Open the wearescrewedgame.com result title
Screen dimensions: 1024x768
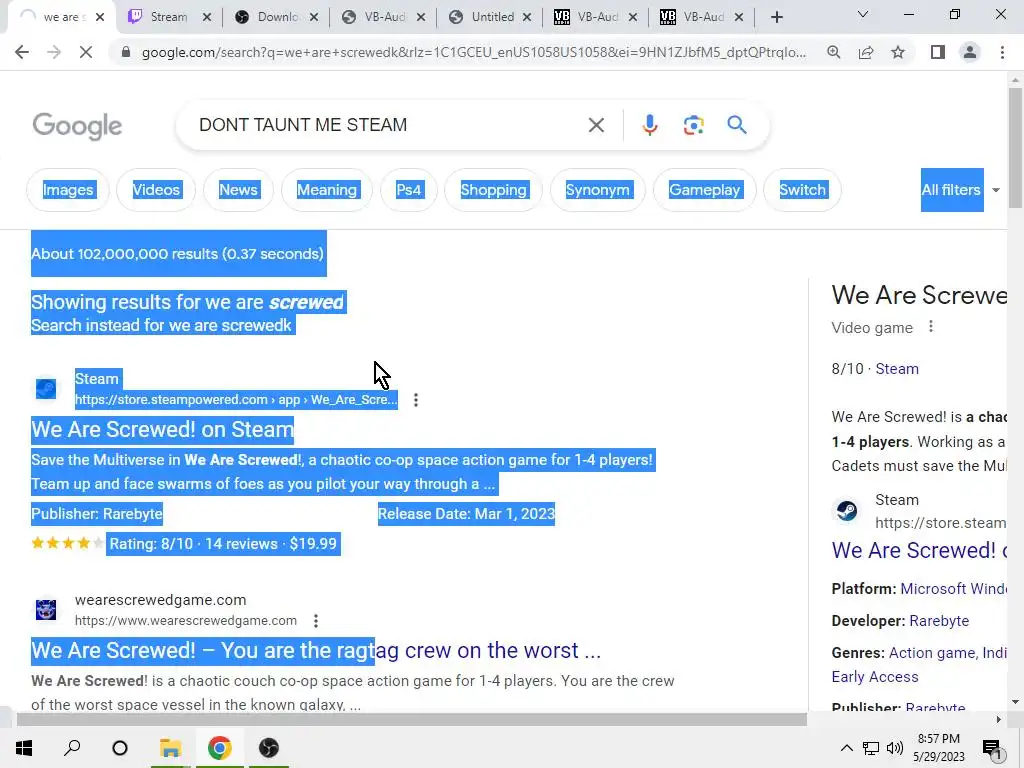pyautogui.click(x=316, y=650)
